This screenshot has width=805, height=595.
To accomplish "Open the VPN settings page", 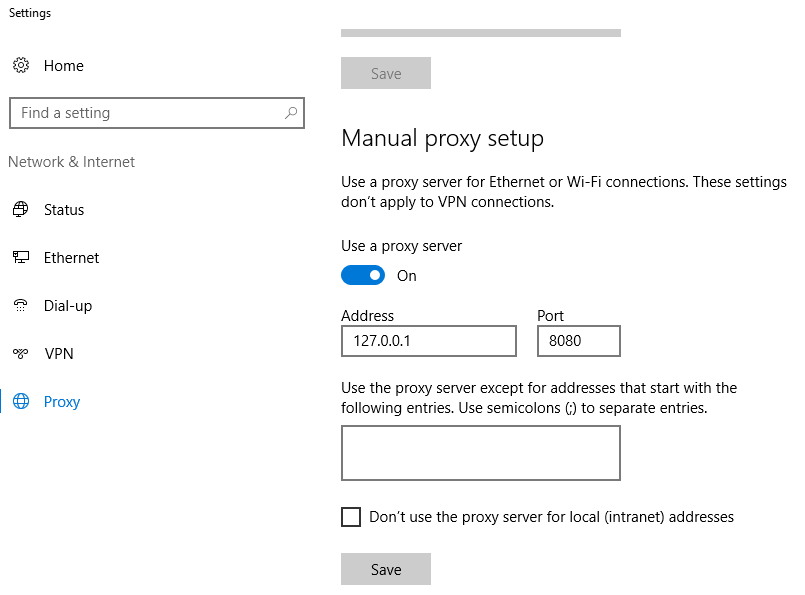I will (x=59, y=354).
